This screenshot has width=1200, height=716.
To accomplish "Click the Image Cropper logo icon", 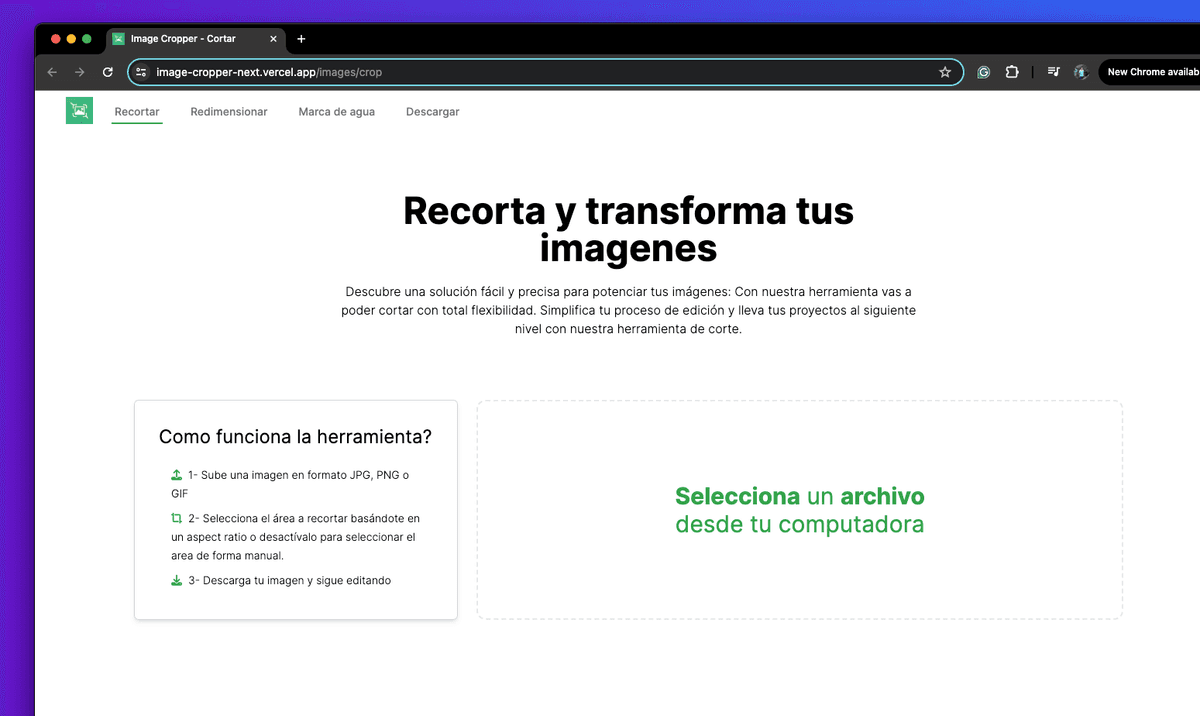I will [79, 111].
